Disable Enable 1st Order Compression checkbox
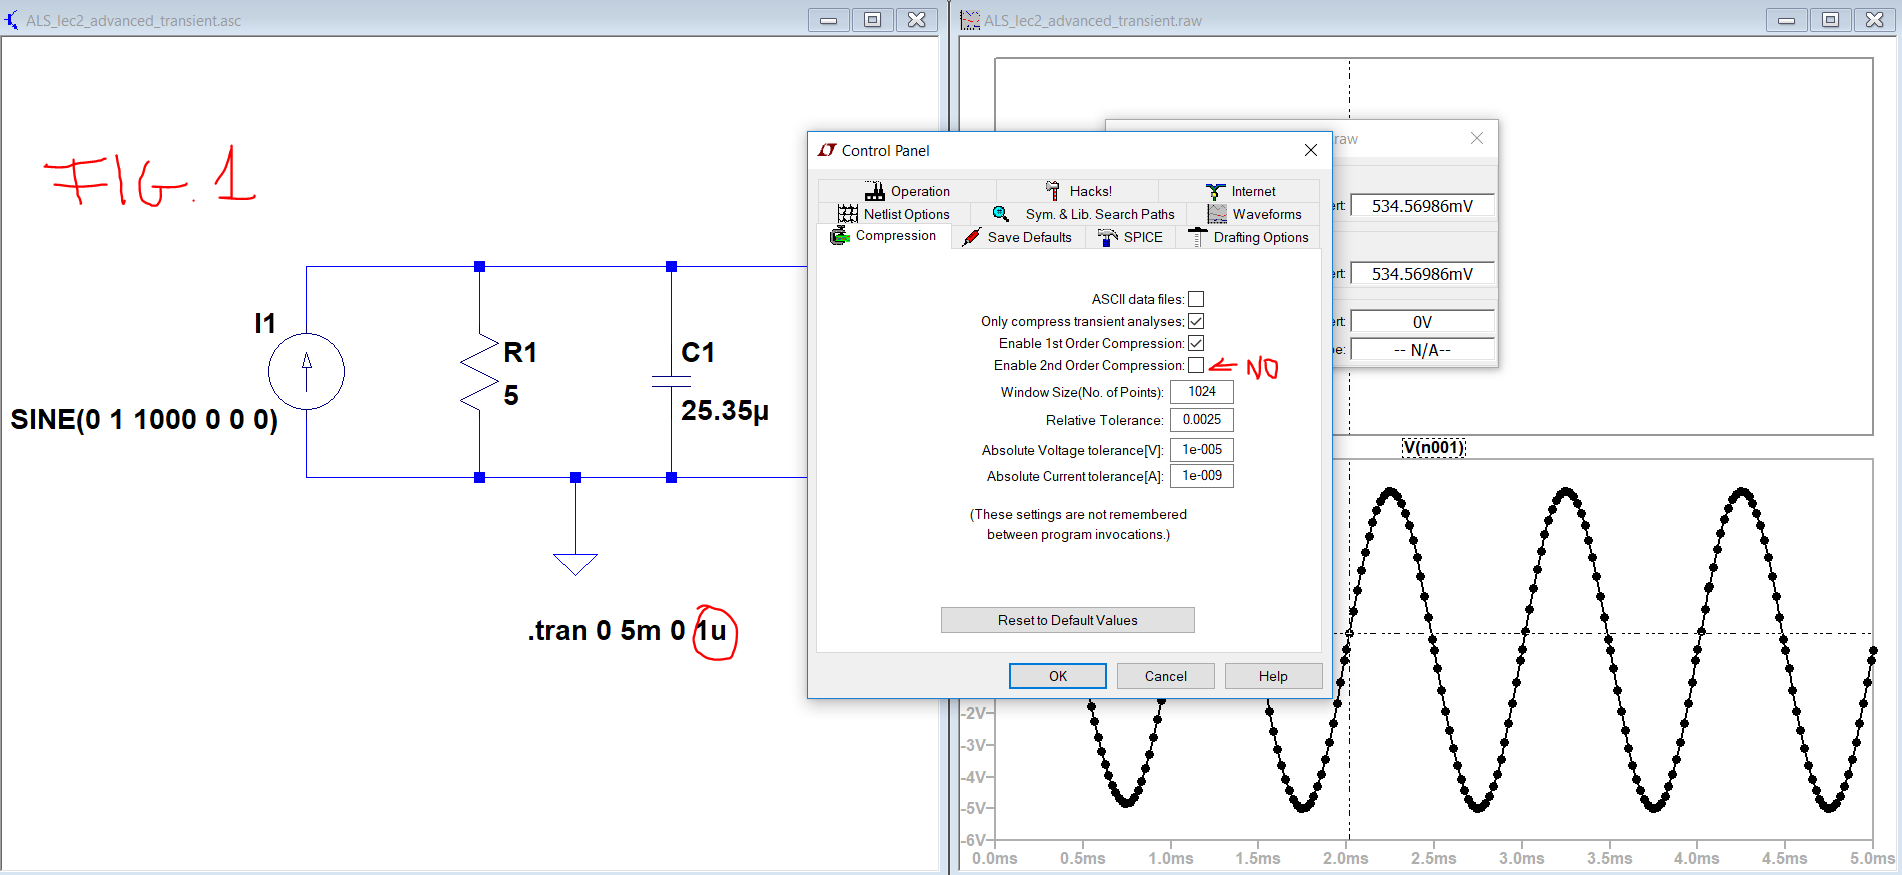 pyautogui.click(x=1196, y=343)
